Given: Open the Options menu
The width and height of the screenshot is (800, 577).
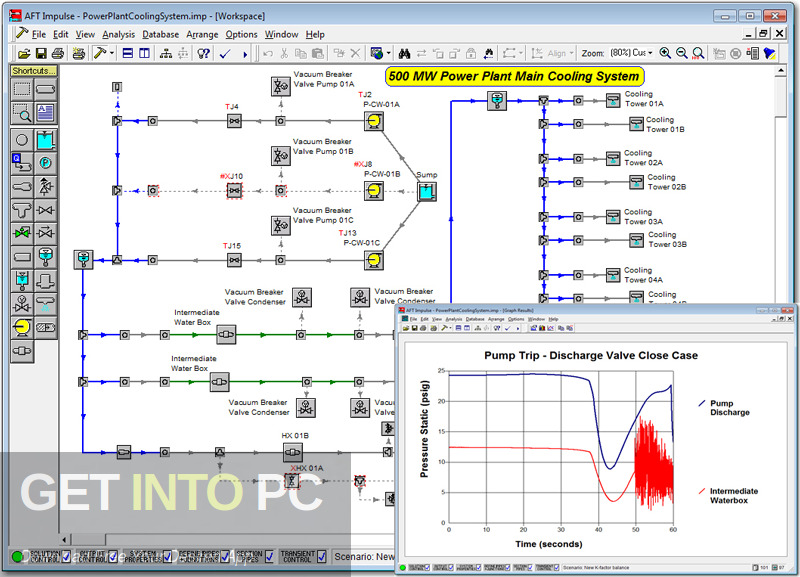Looking at the screenshot, I should pos(241,34).
